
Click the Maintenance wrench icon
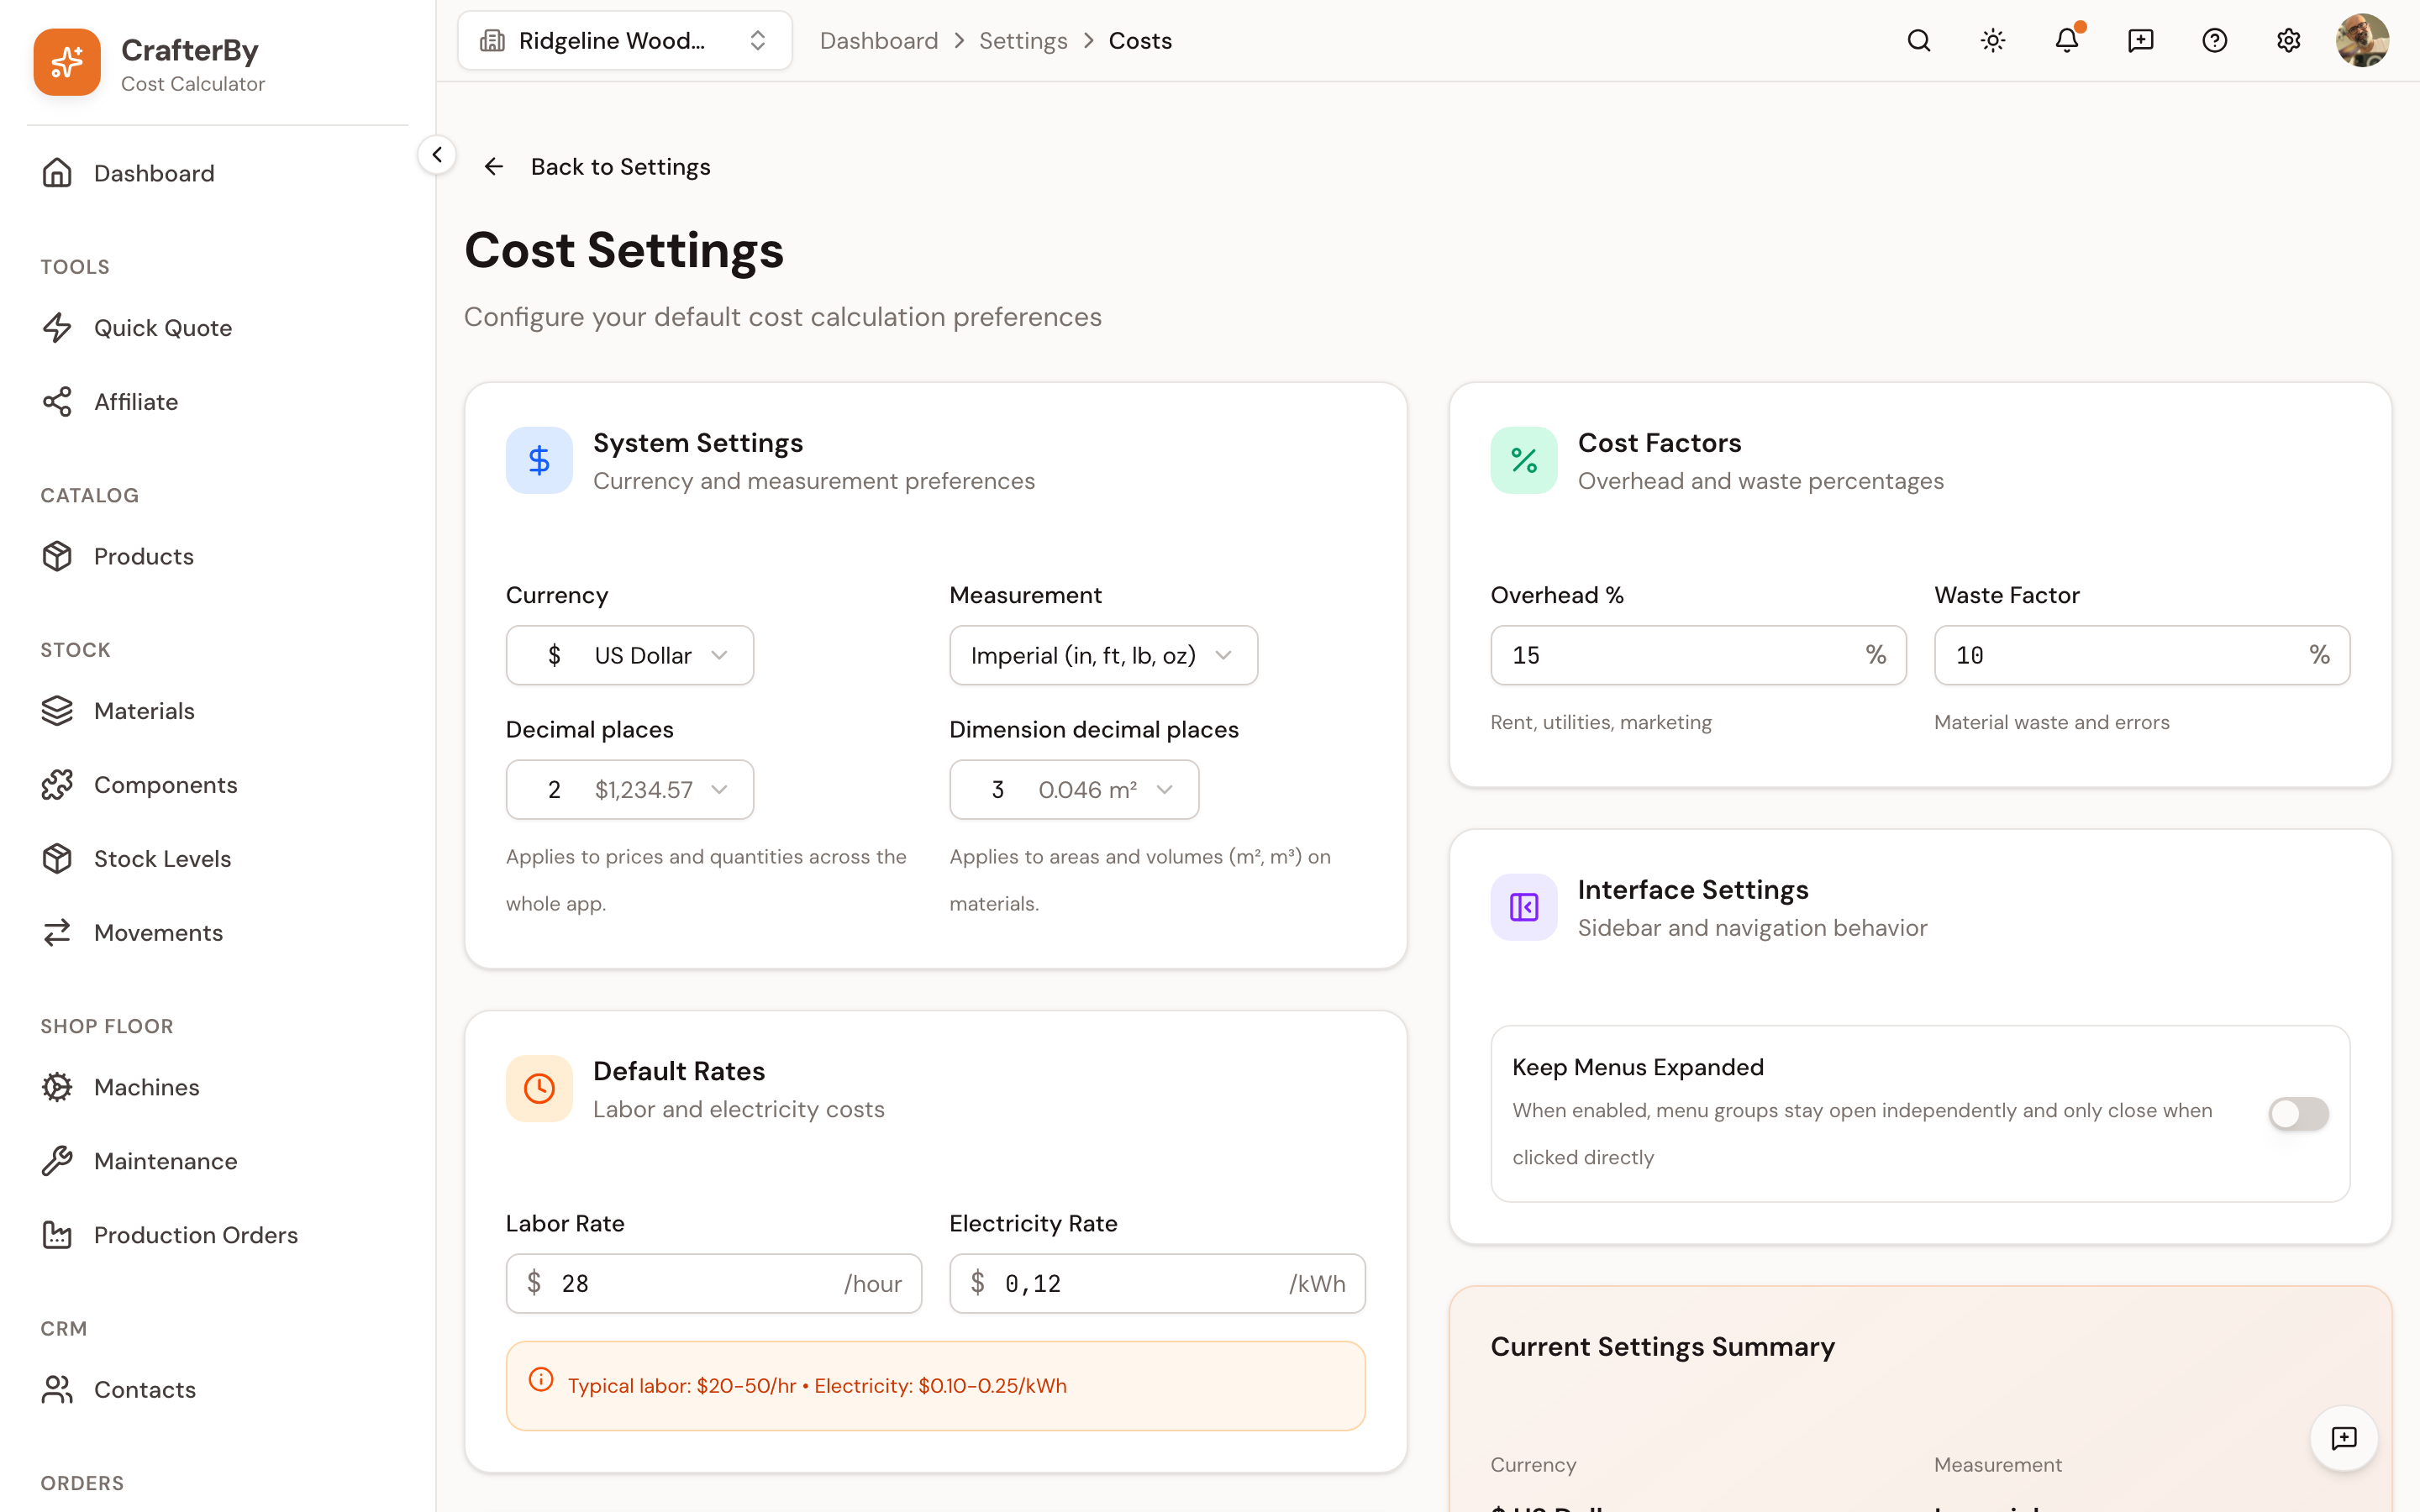[57, 1161]
